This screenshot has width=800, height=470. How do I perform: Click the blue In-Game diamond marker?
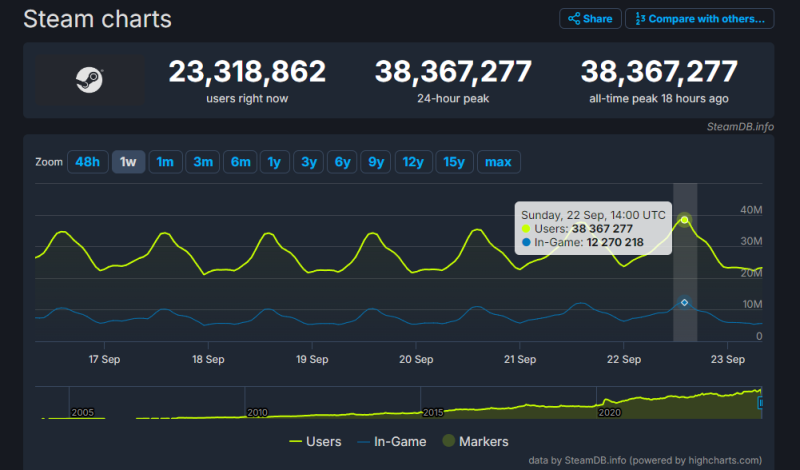[x=685, y=302]
